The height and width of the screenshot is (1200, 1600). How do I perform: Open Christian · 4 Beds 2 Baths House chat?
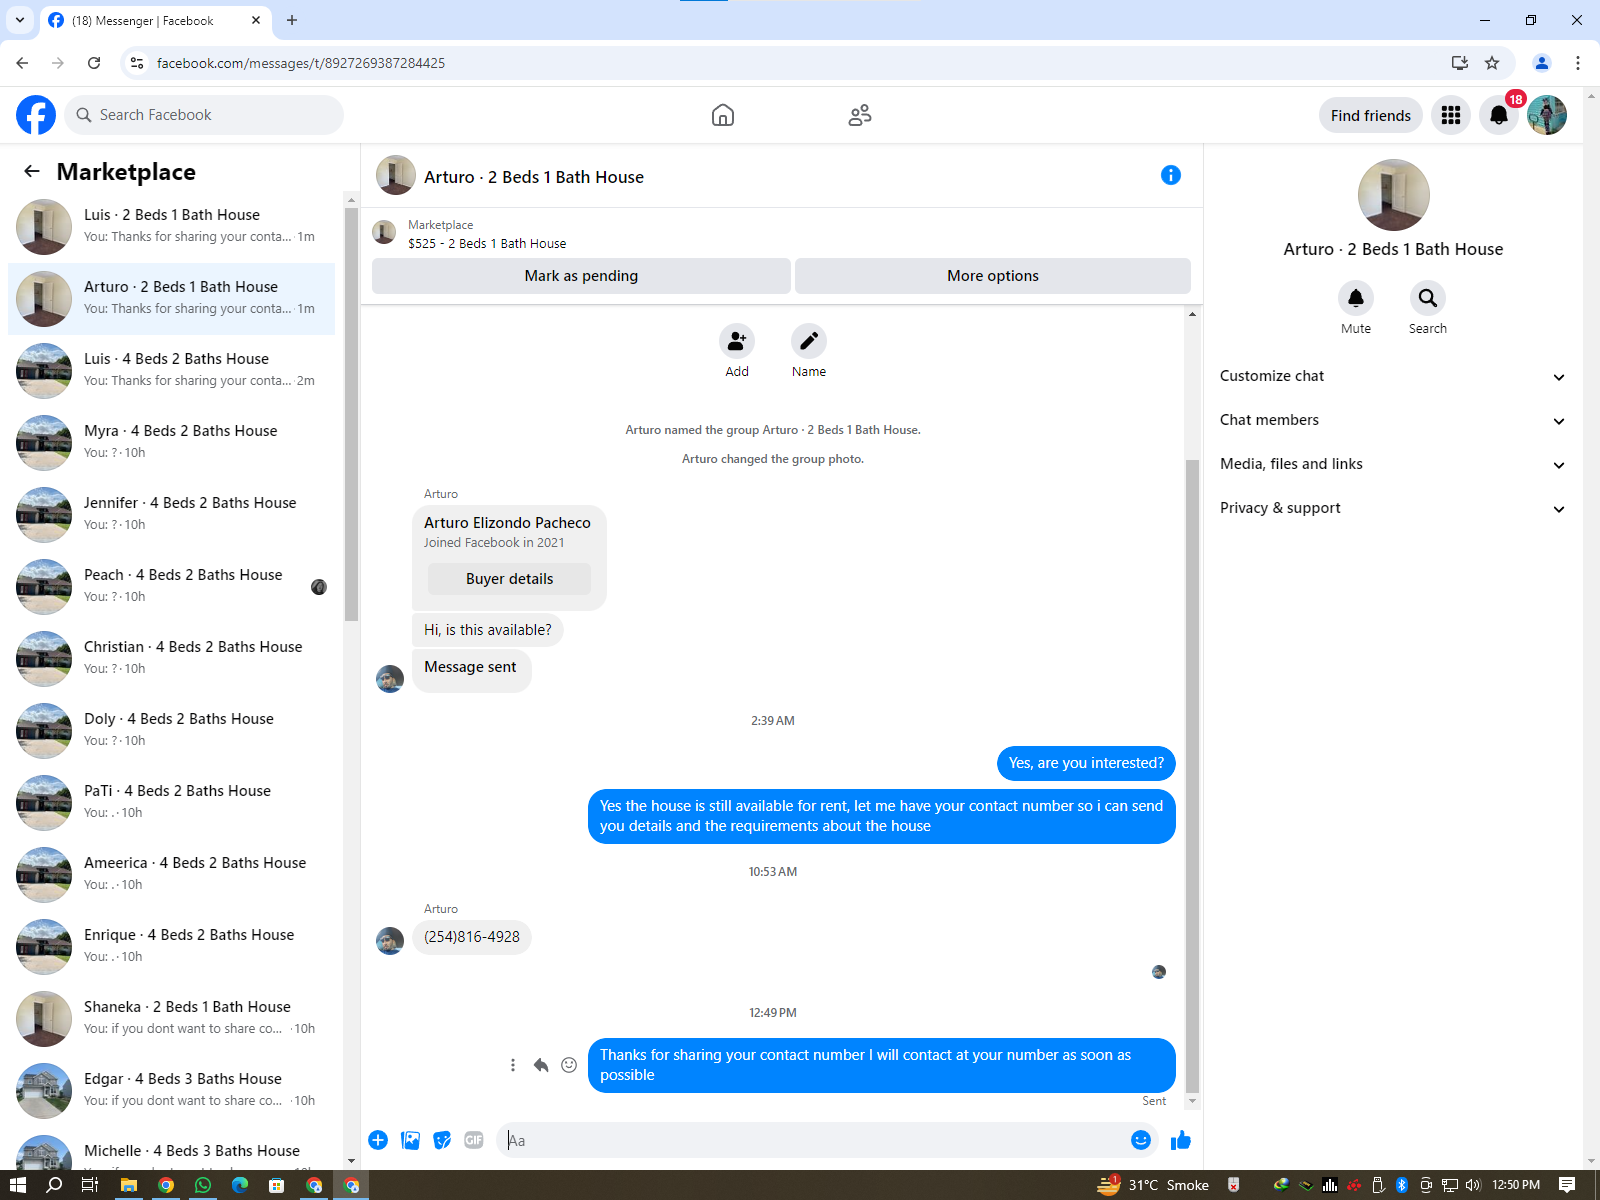(x=172, y=659)
